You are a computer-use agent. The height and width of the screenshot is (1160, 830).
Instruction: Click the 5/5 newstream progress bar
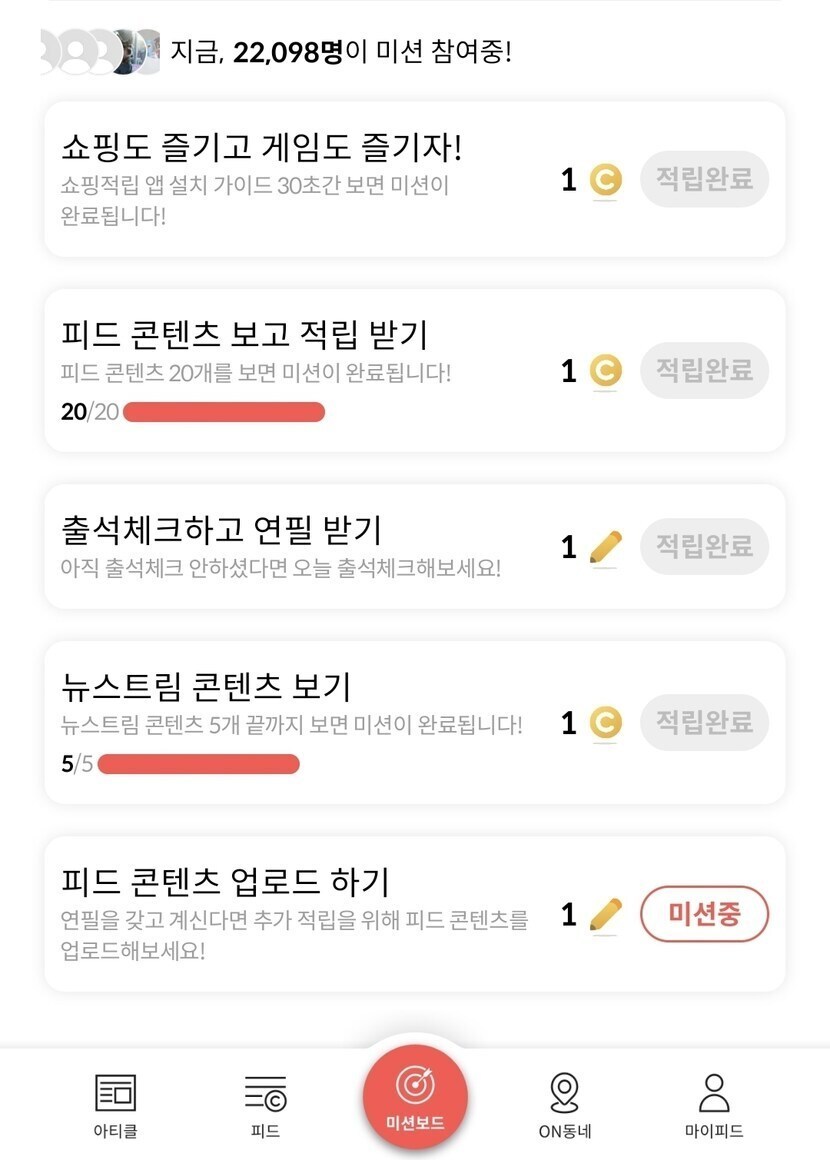(x=199, y=765)
